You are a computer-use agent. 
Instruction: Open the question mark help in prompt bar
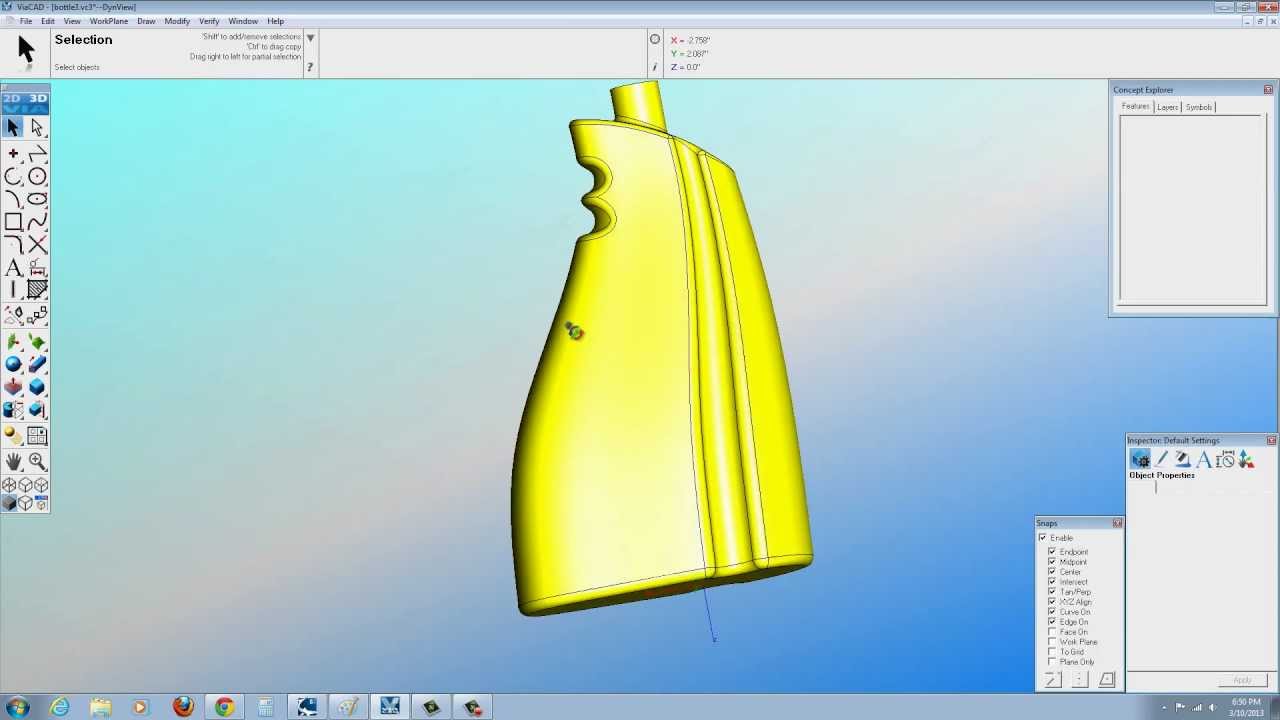click(310, 67)
